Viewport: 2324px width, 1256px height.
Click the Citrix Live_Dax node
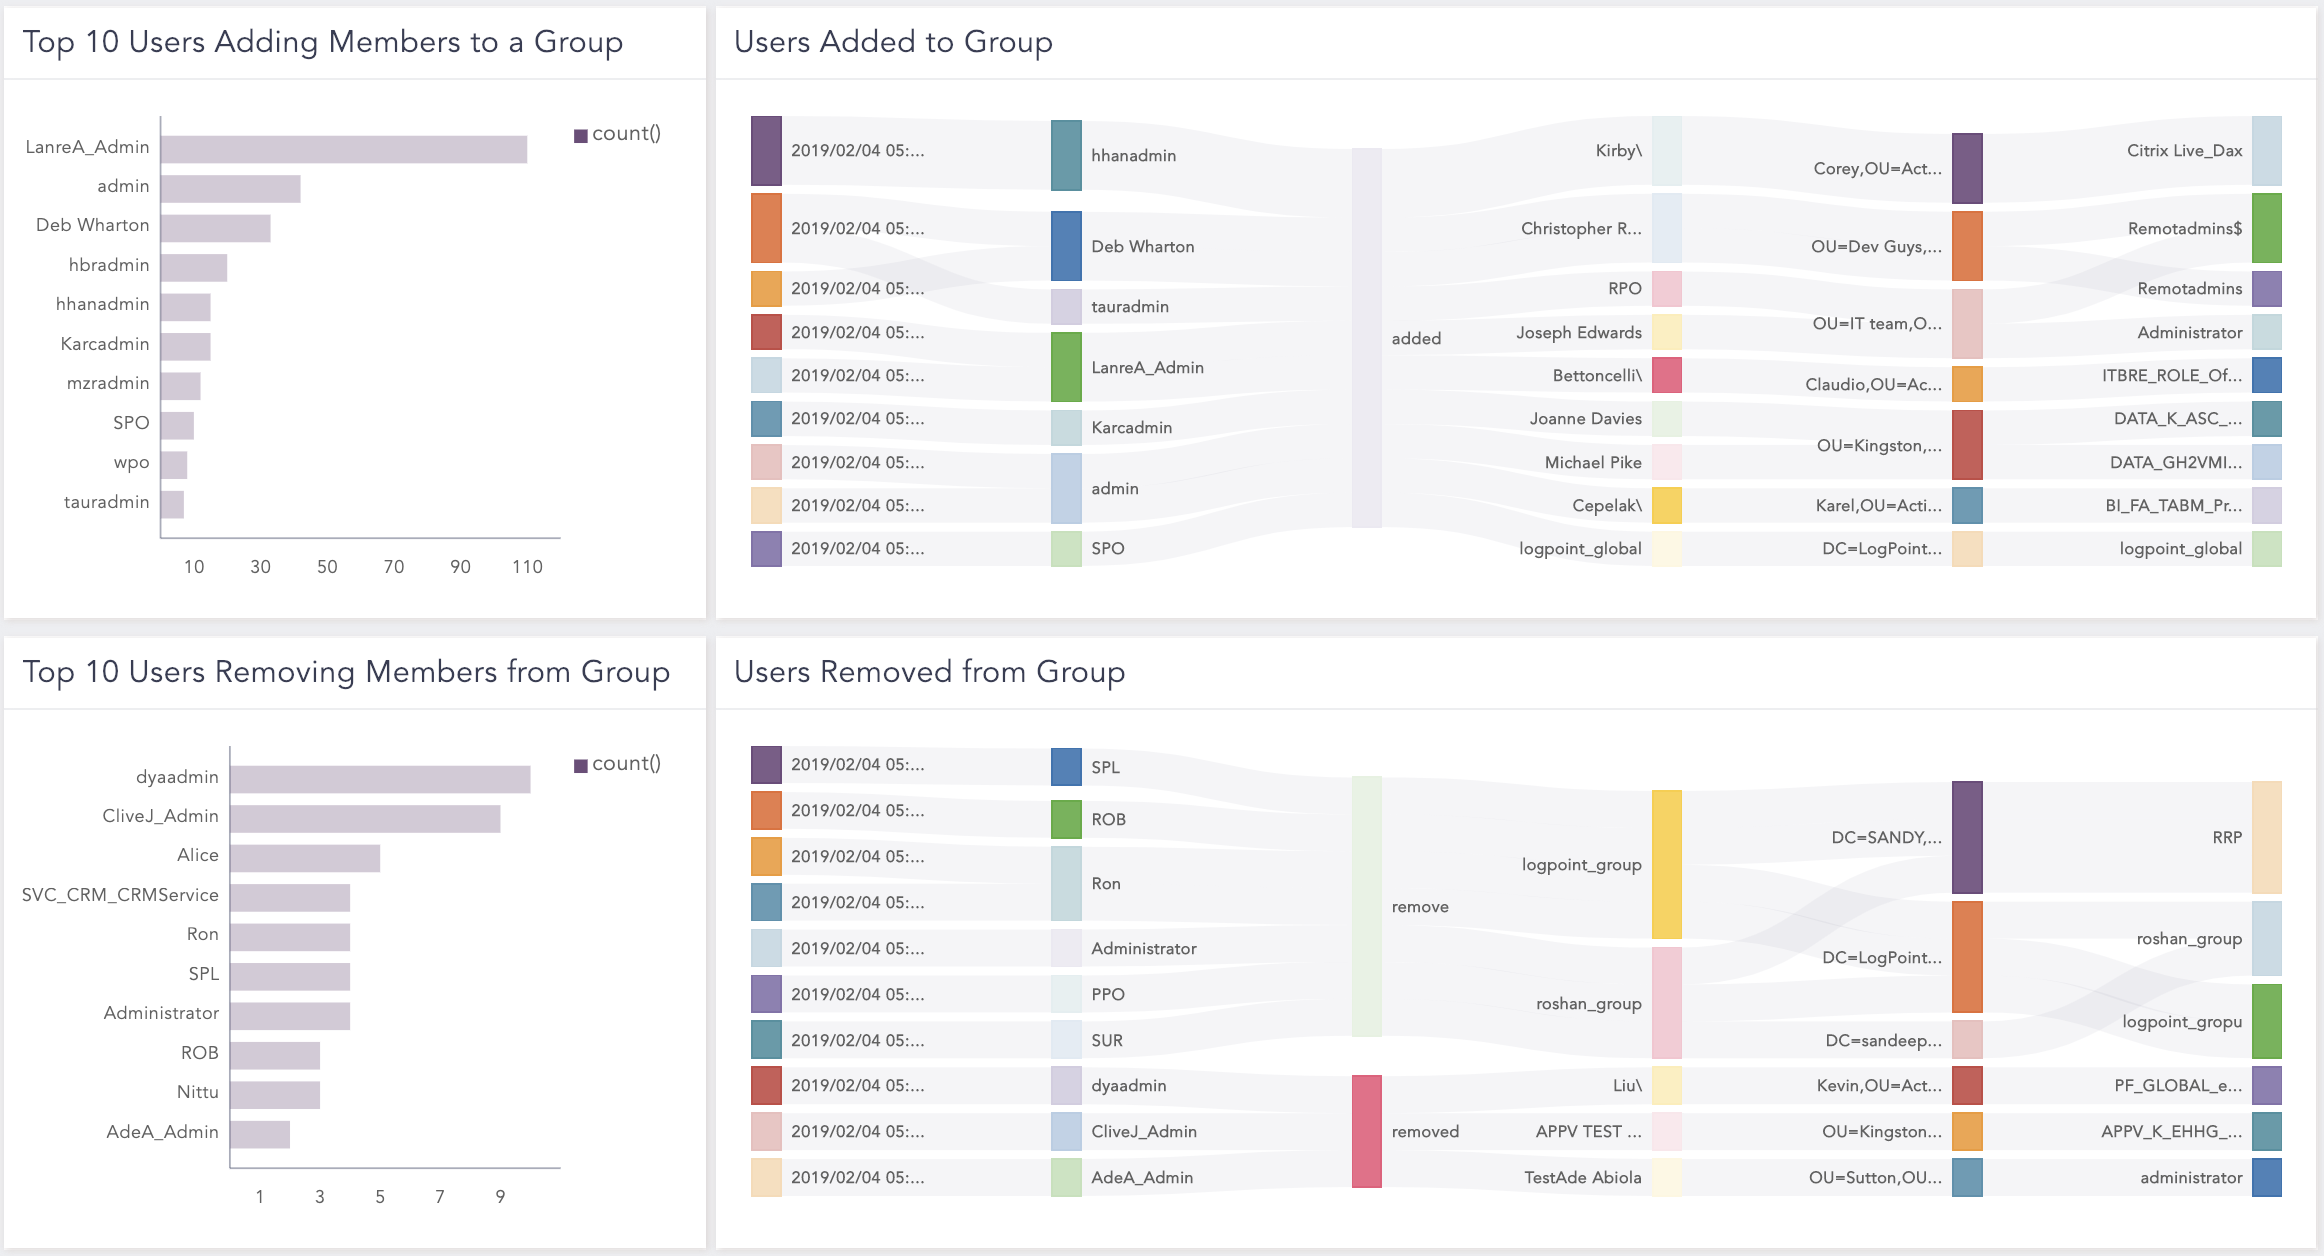(x=2267, y=150)
